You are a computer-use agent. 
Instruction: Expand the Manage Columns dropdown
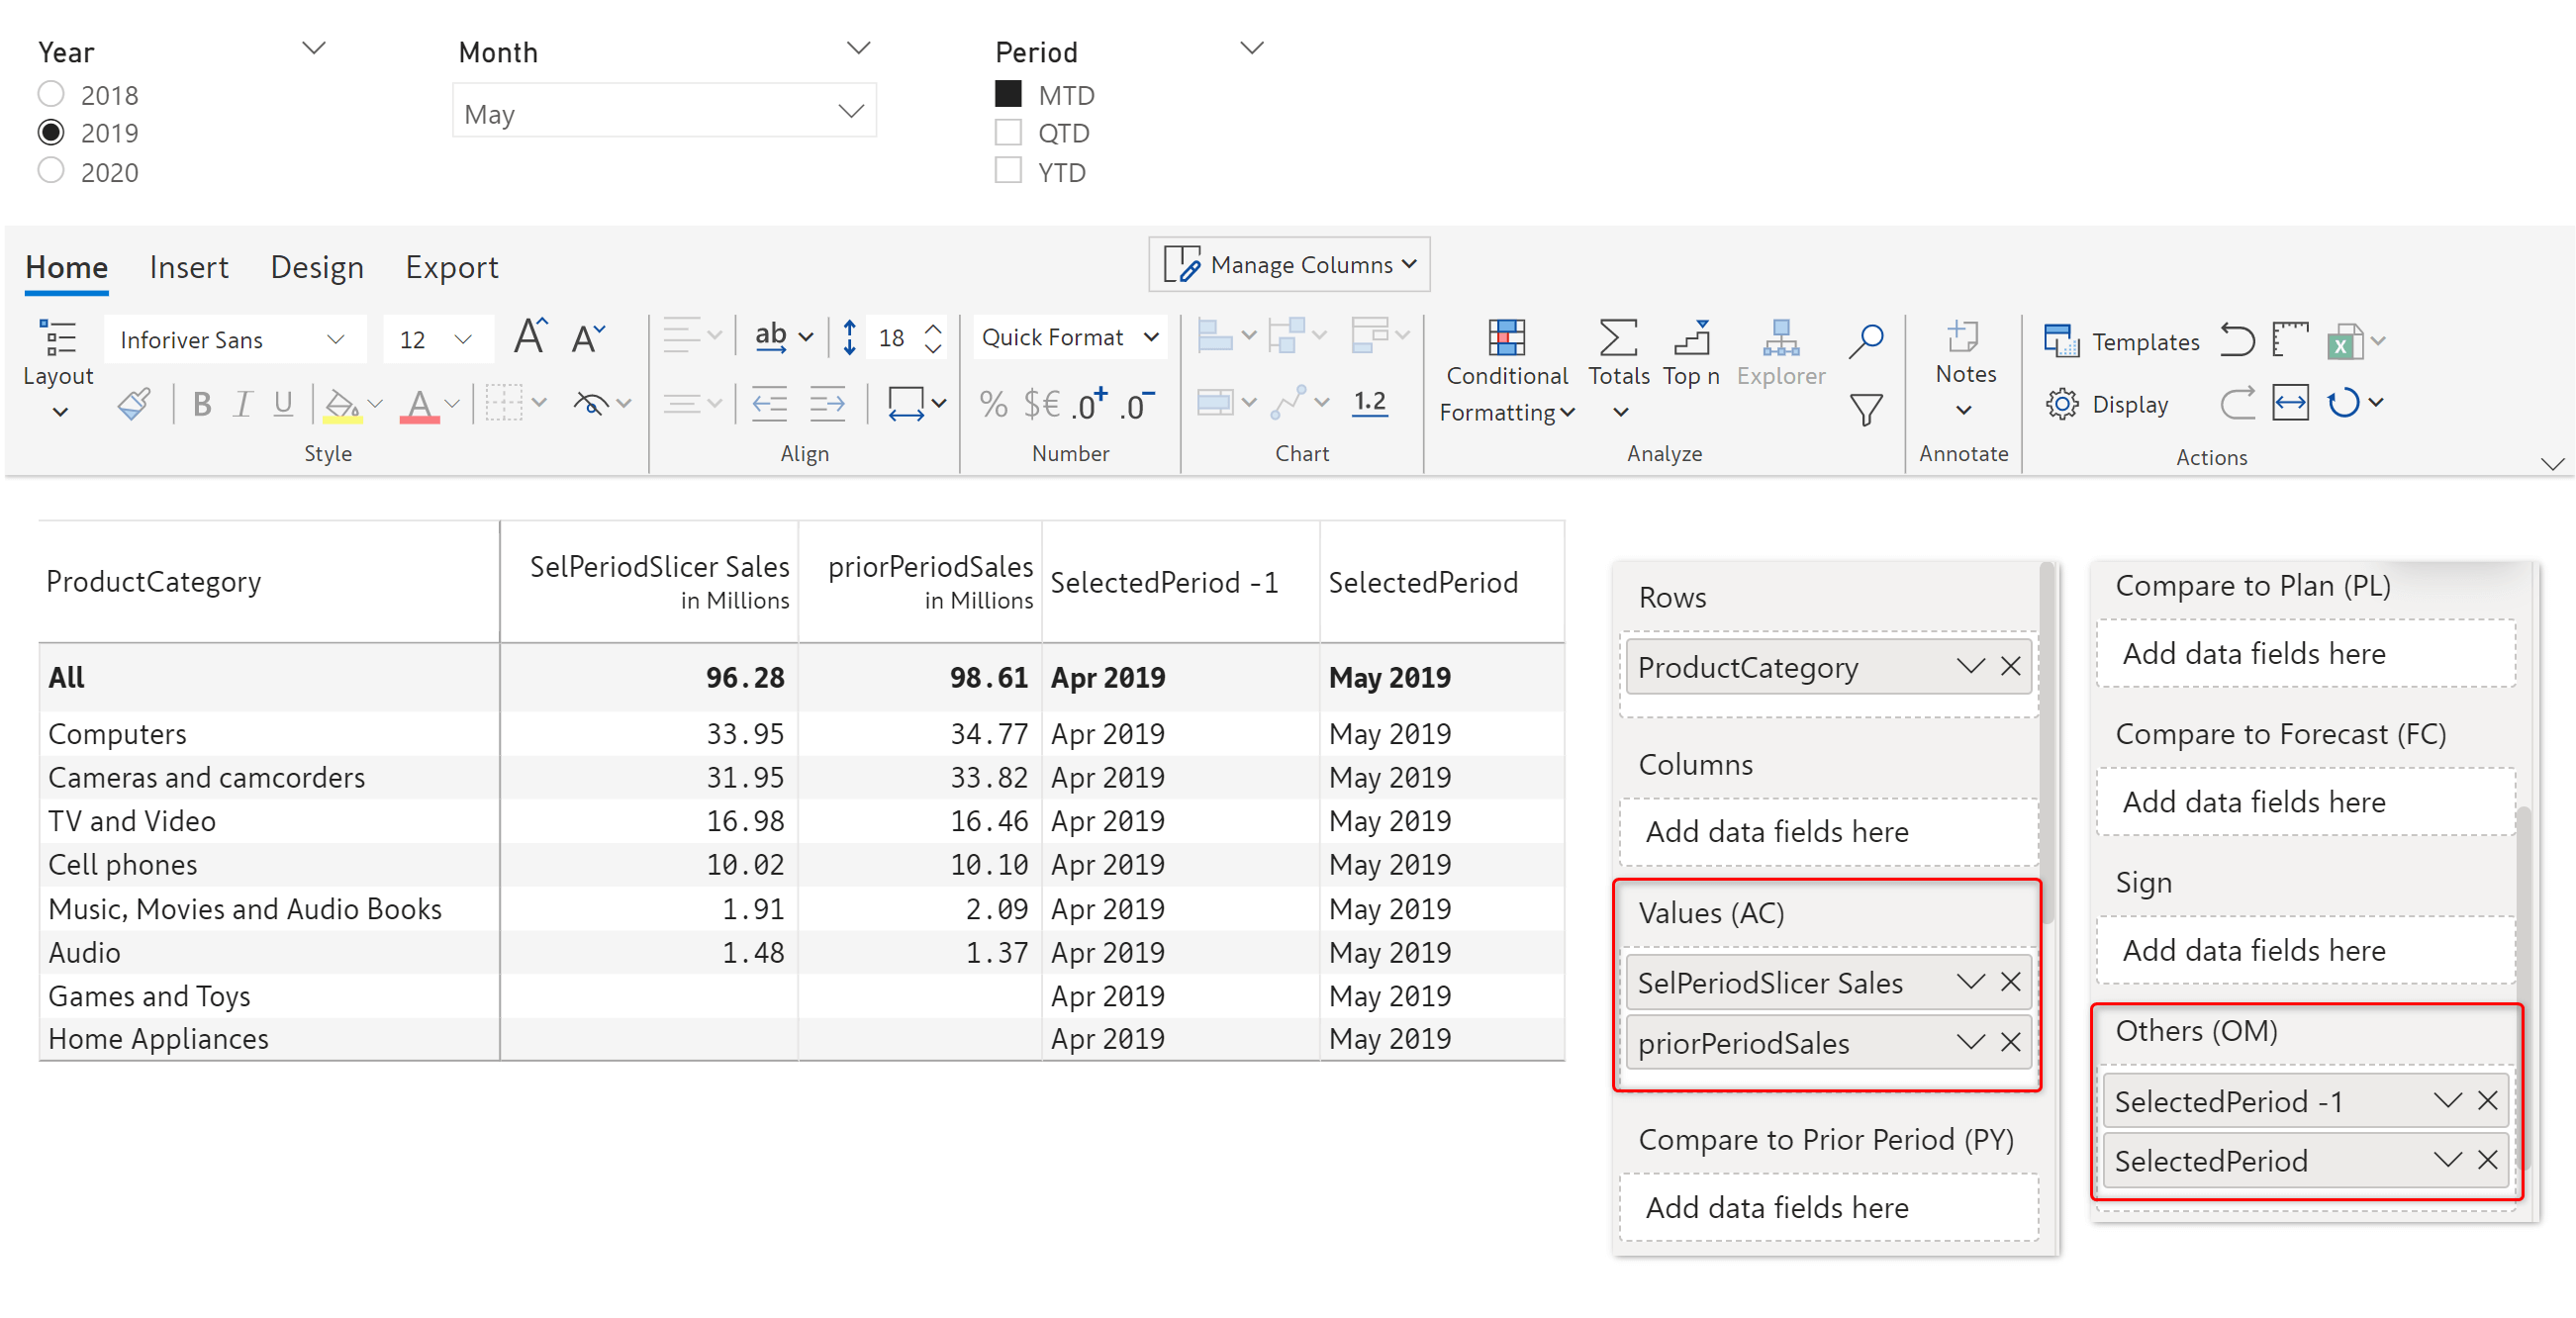(x=1289, y=264)
